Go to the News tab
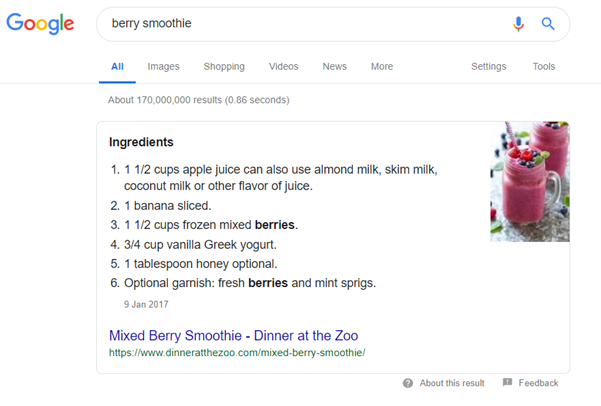This screenshot has width=601, height=406. (334, 66)
